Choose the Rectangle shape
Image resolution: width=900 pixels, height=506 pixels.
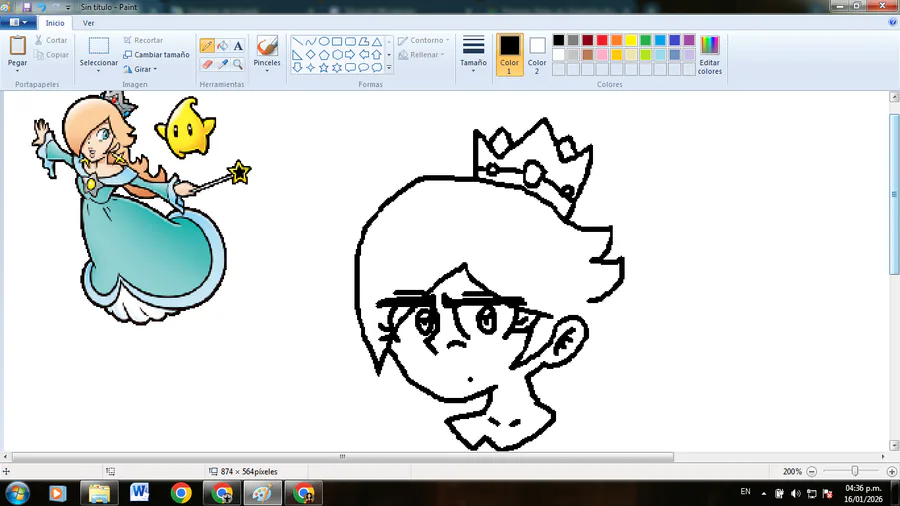[x=337, y=41]
